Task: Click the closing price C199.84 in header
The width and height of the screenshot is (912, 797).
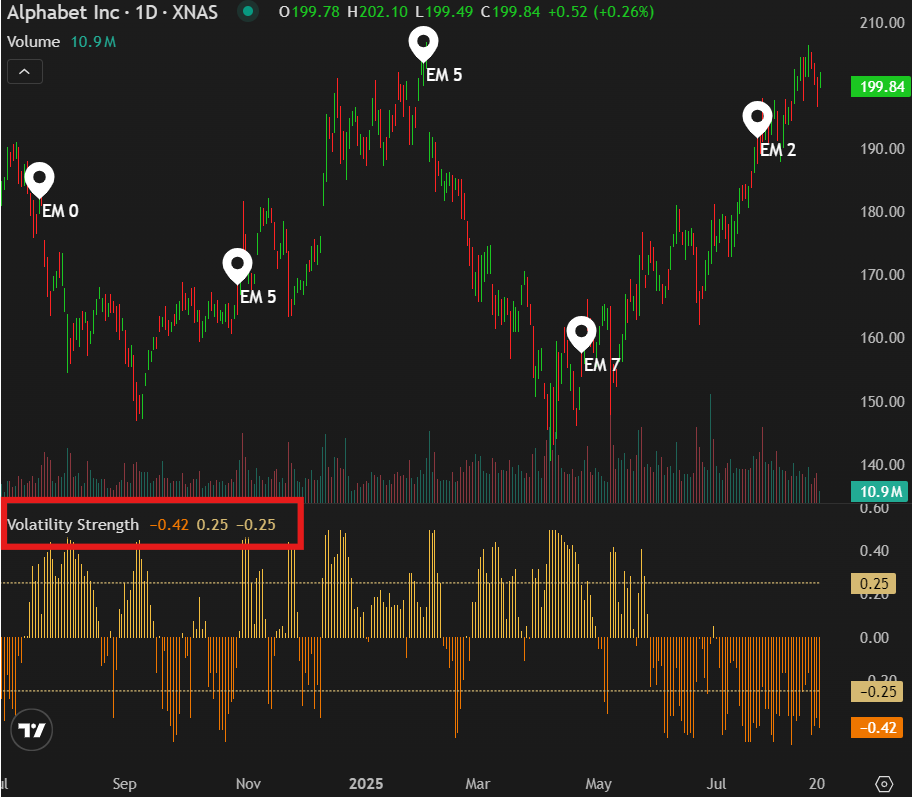Action: pos(510,12)
